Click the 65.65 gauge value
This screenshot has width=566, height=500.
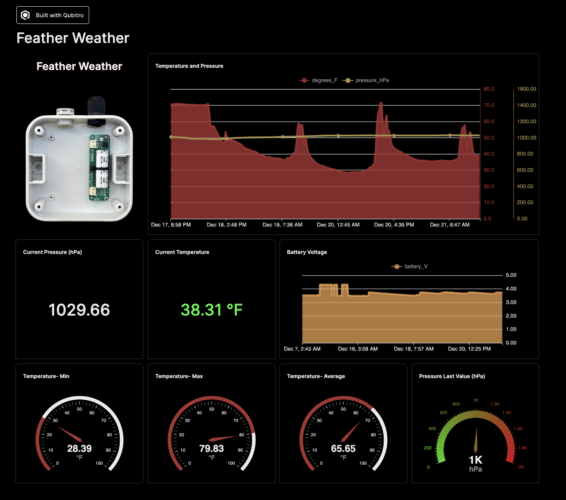click(x=343, y=448)
